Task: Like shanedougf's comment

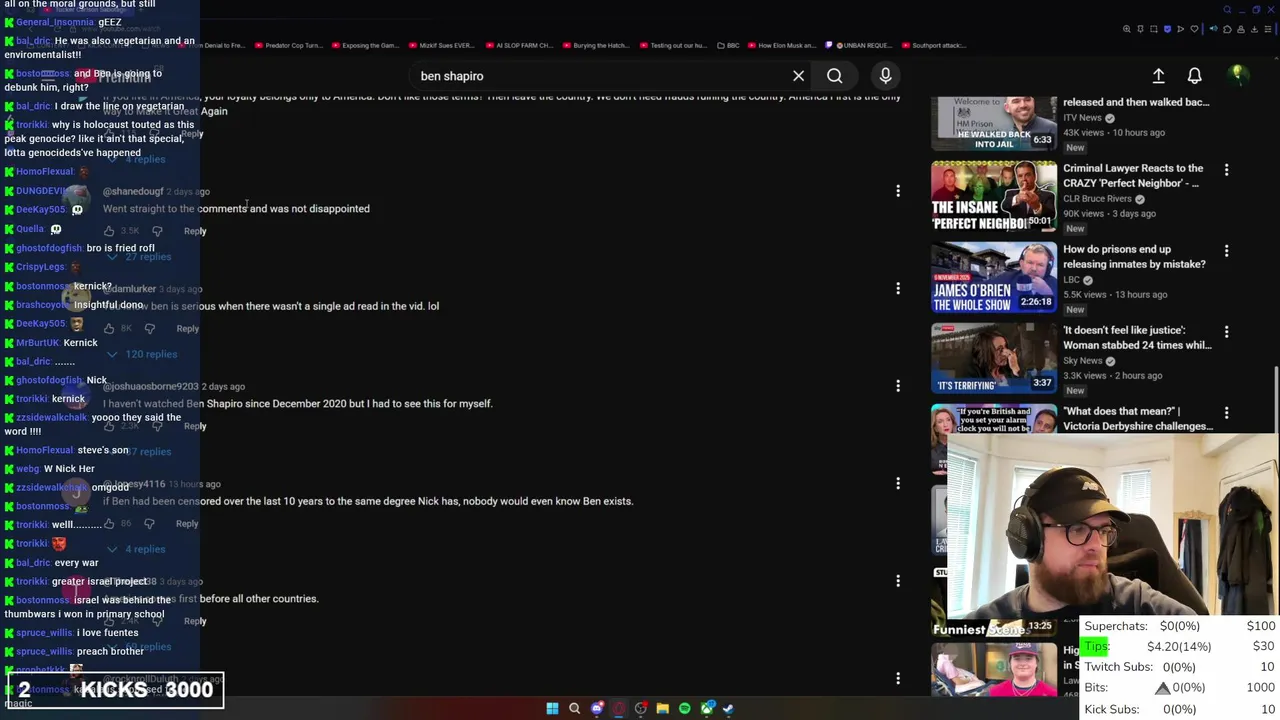Action: 109,231
